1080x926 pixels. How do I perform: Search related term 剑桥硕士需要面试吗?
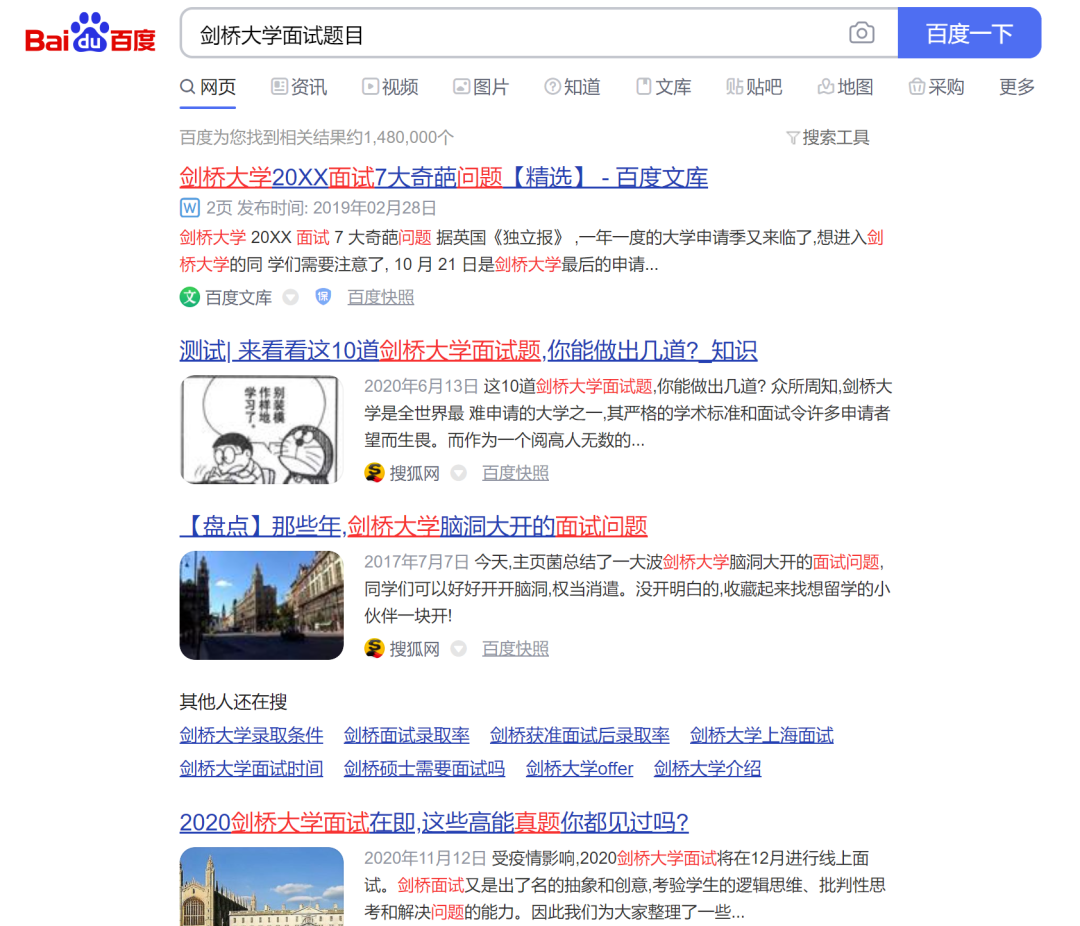pyautogui.click(x=424, y=768)
